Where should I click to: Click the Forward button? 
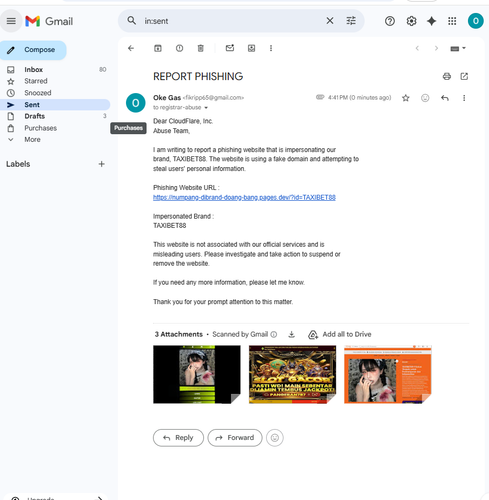point(235,438)
